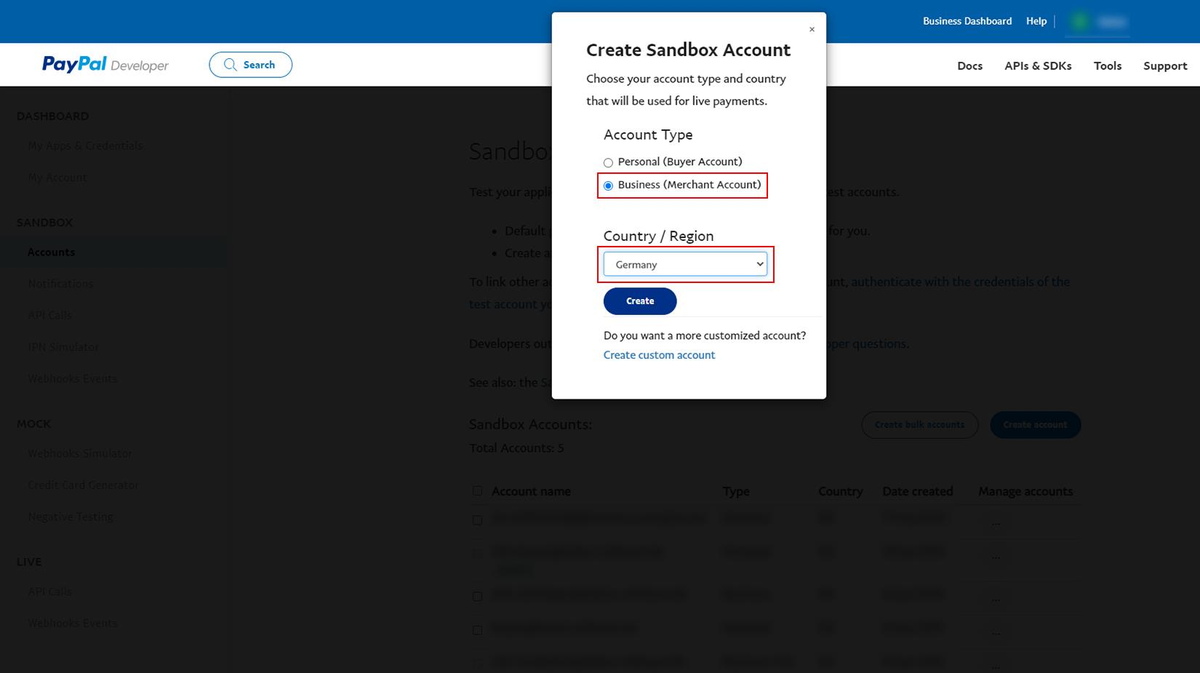Open IPN Simulator in sidebar
The image size is (1200, 673).
(x=63, y=347)
